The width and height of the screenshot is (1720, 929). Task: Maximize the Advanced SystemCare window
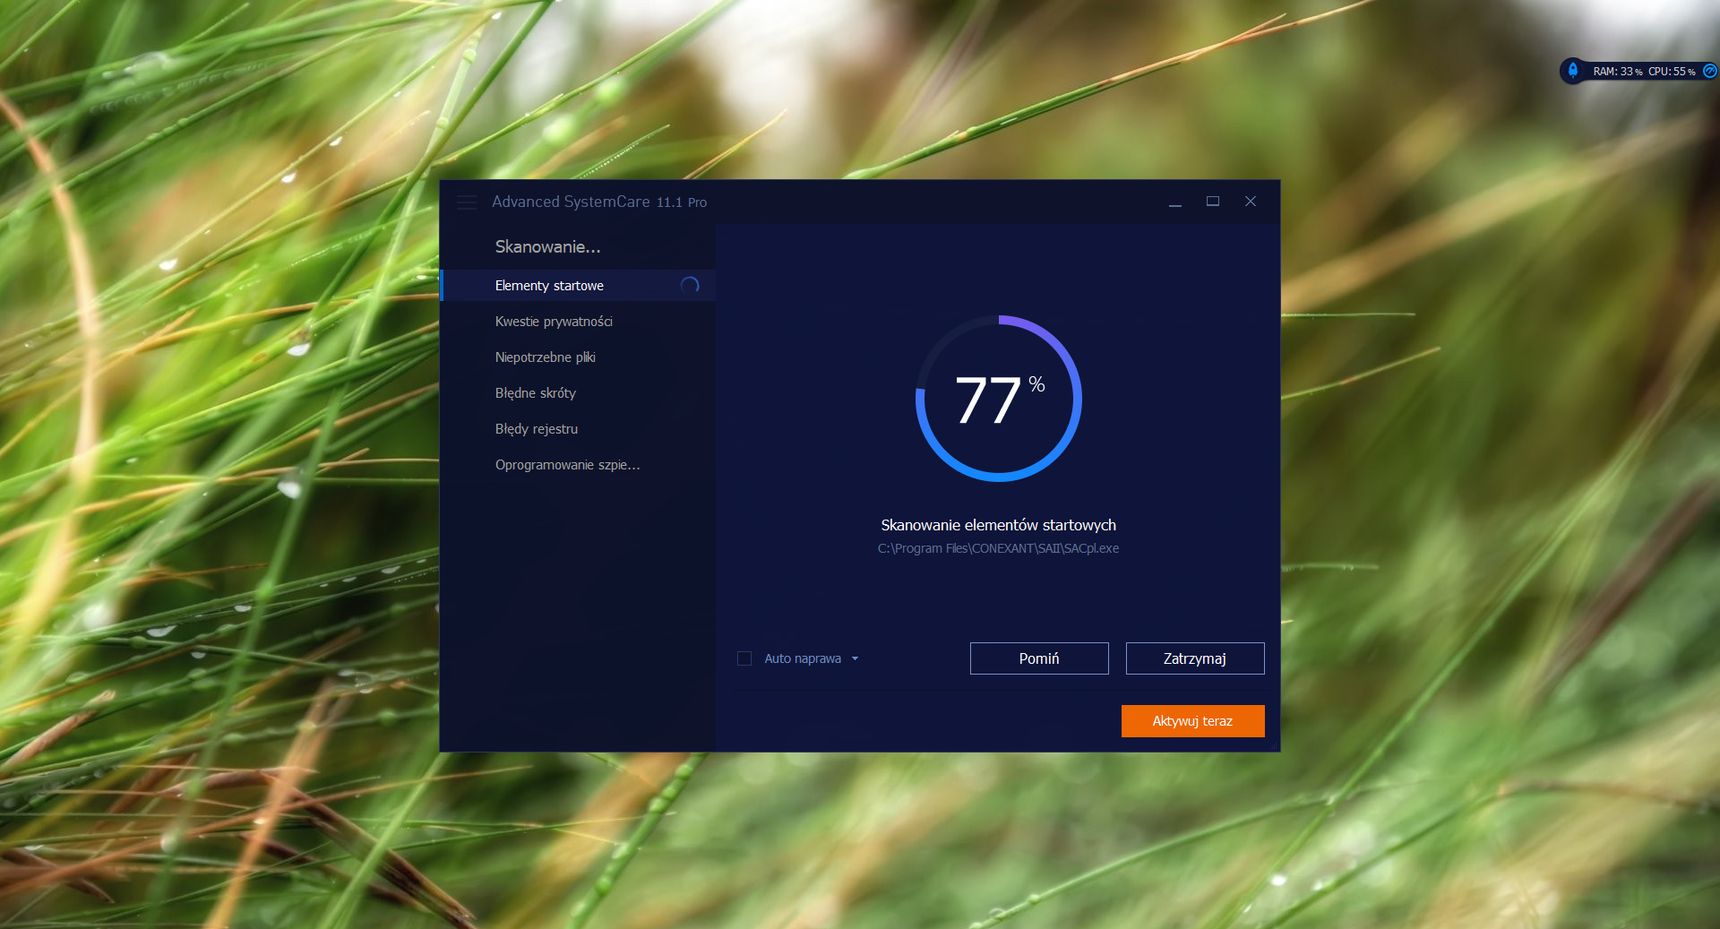pyautogui.click(x=1213, y=201)
